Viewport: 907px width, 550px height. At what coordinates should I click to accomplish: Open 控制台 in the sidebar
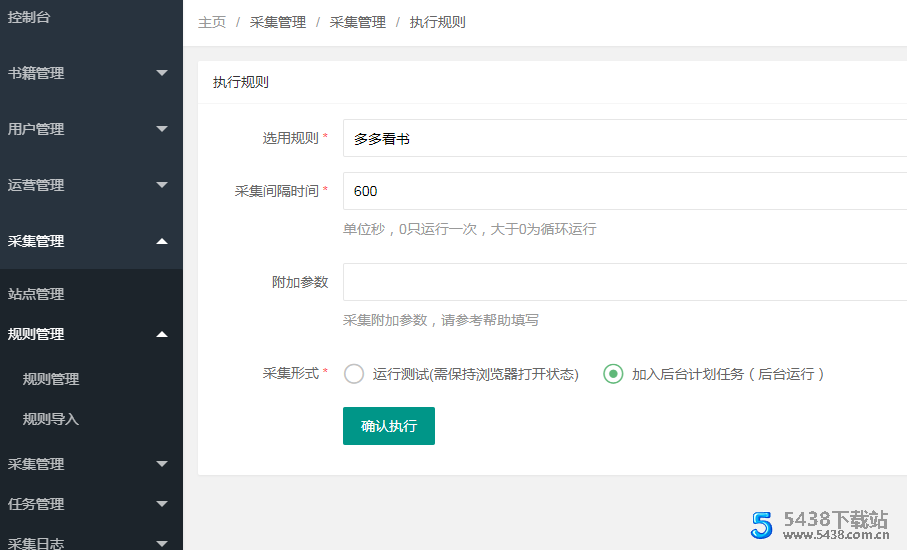click(x=29, y=17)
